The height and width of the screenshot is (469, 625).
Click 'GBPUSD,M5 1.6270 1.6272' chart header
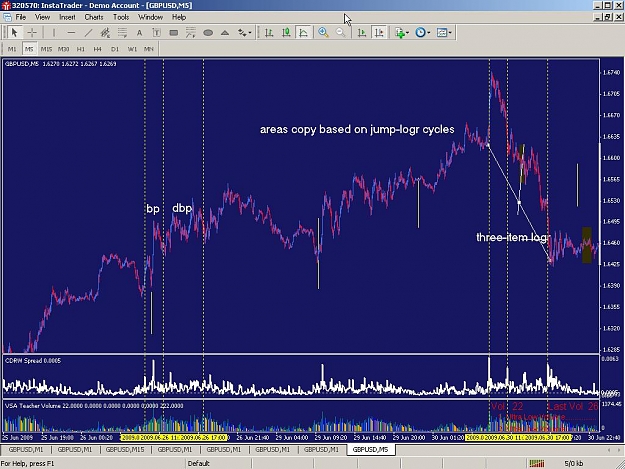(x=61, y=63)
